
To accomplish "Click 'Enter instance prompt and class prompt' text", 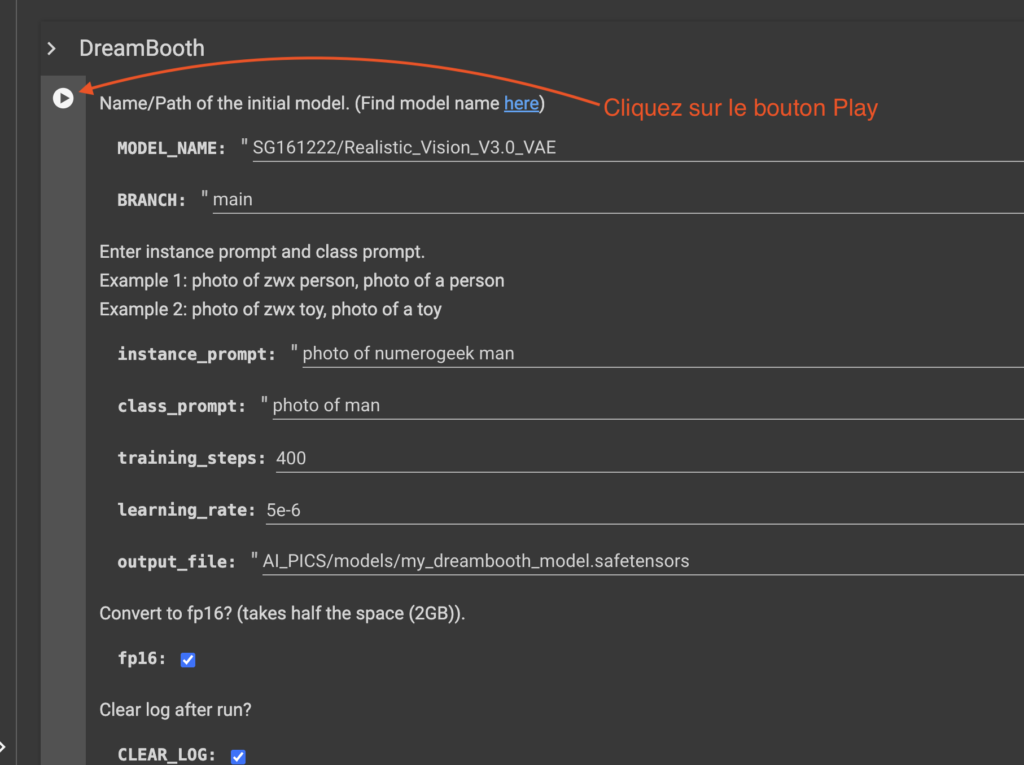I will (262, 252).
